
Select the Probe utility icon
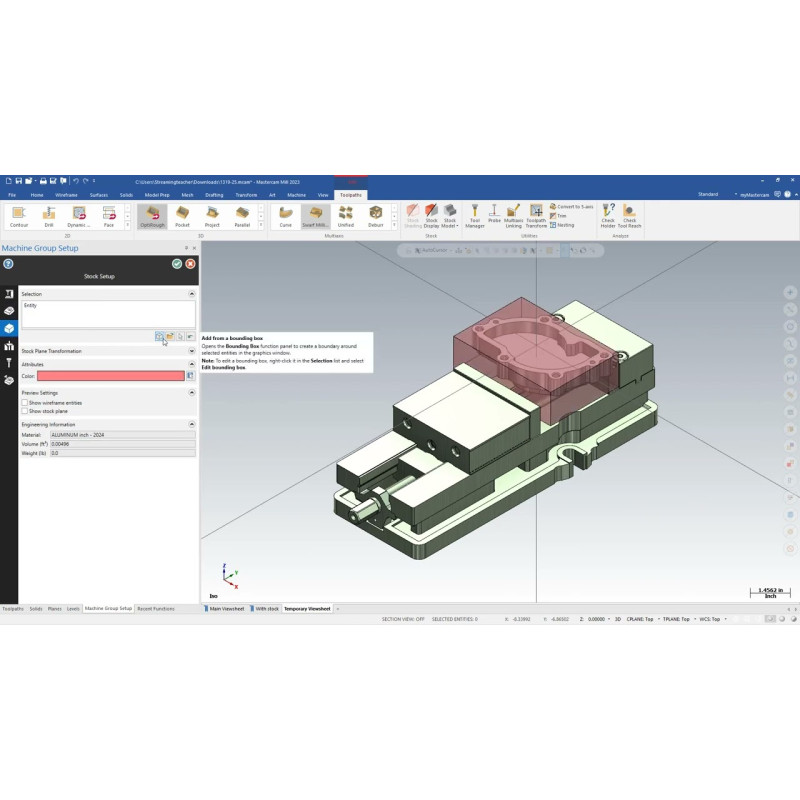click(x=494, y=214)
